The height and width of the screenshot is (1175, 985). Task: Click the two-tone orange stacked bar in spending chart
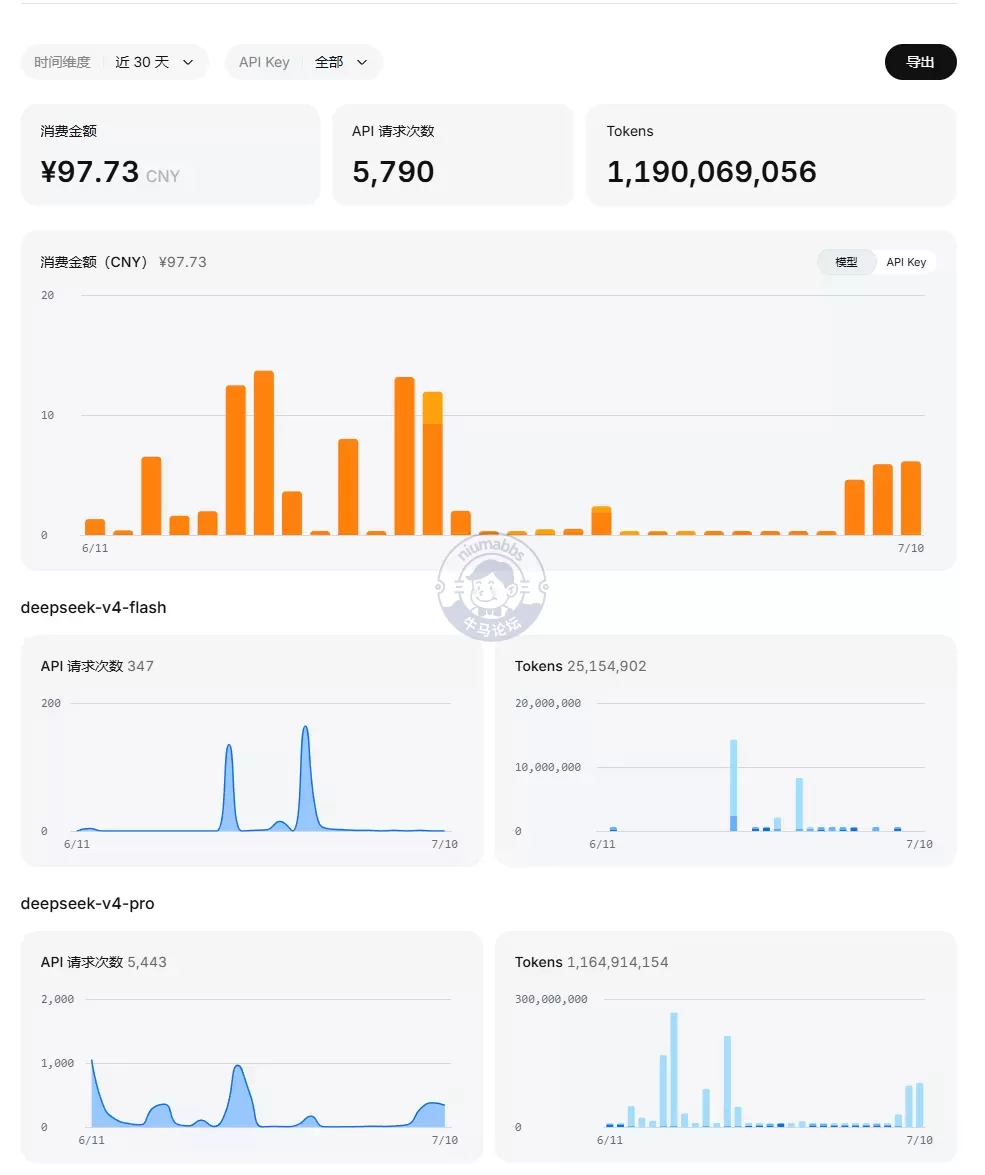[433, 463]
